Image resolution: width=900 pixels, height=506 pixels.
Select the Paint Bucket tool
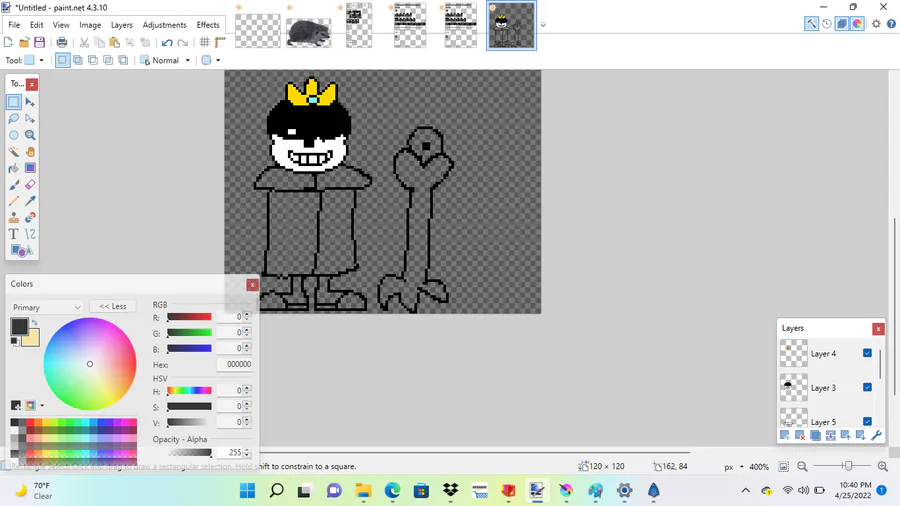[14, 168]
